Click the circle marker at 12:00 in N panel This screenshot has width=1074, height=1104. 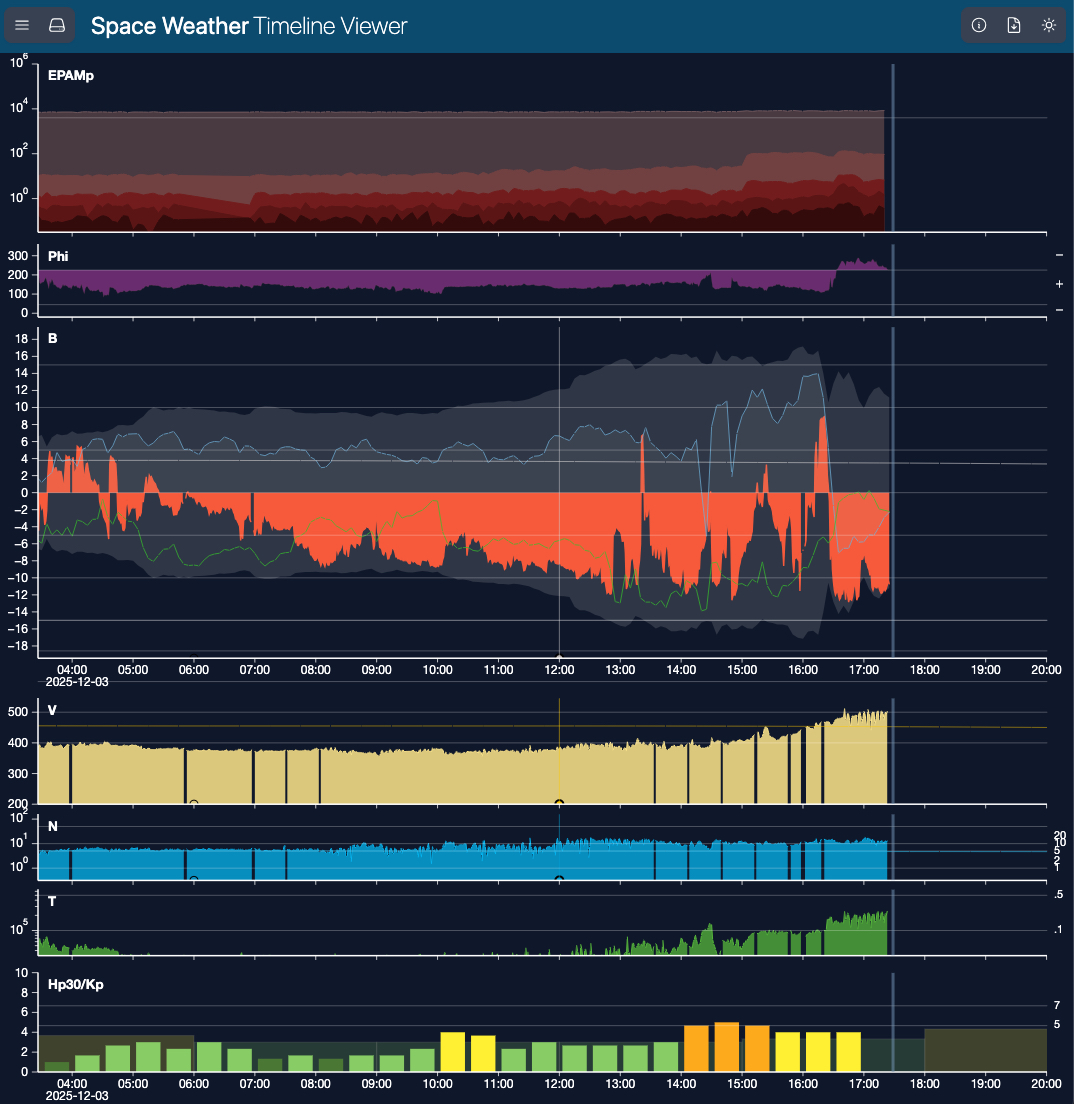click(x=559, y=879)
